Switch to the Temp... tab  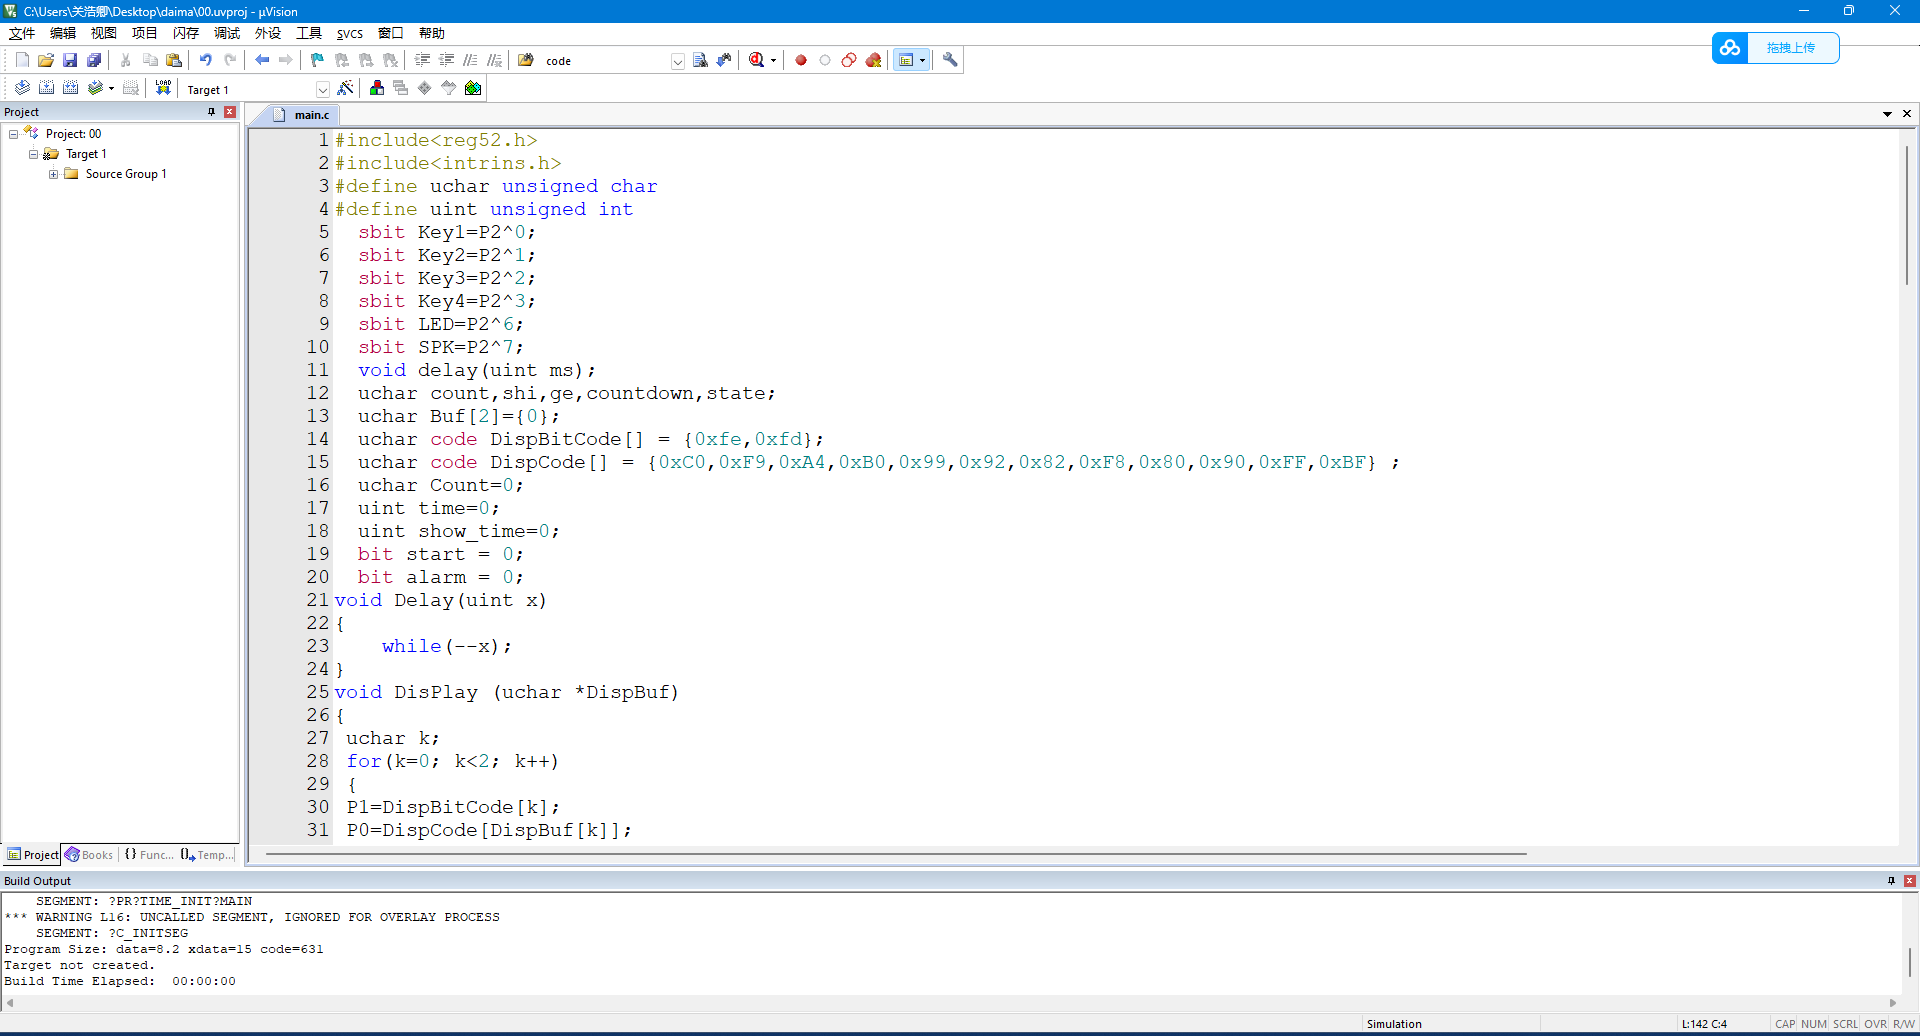tap(207, 855)
